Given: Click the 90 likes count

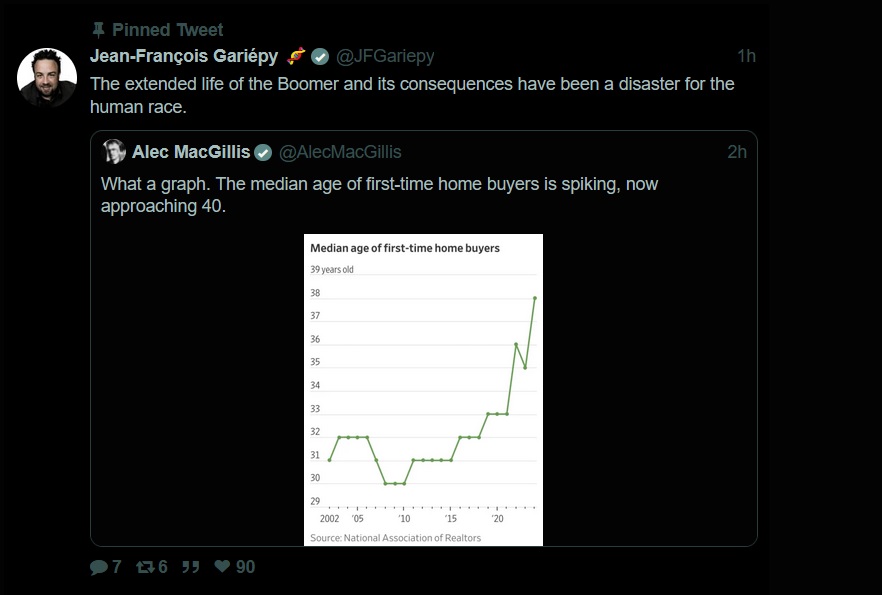Looking at the screenshot, I should [245, 566].
